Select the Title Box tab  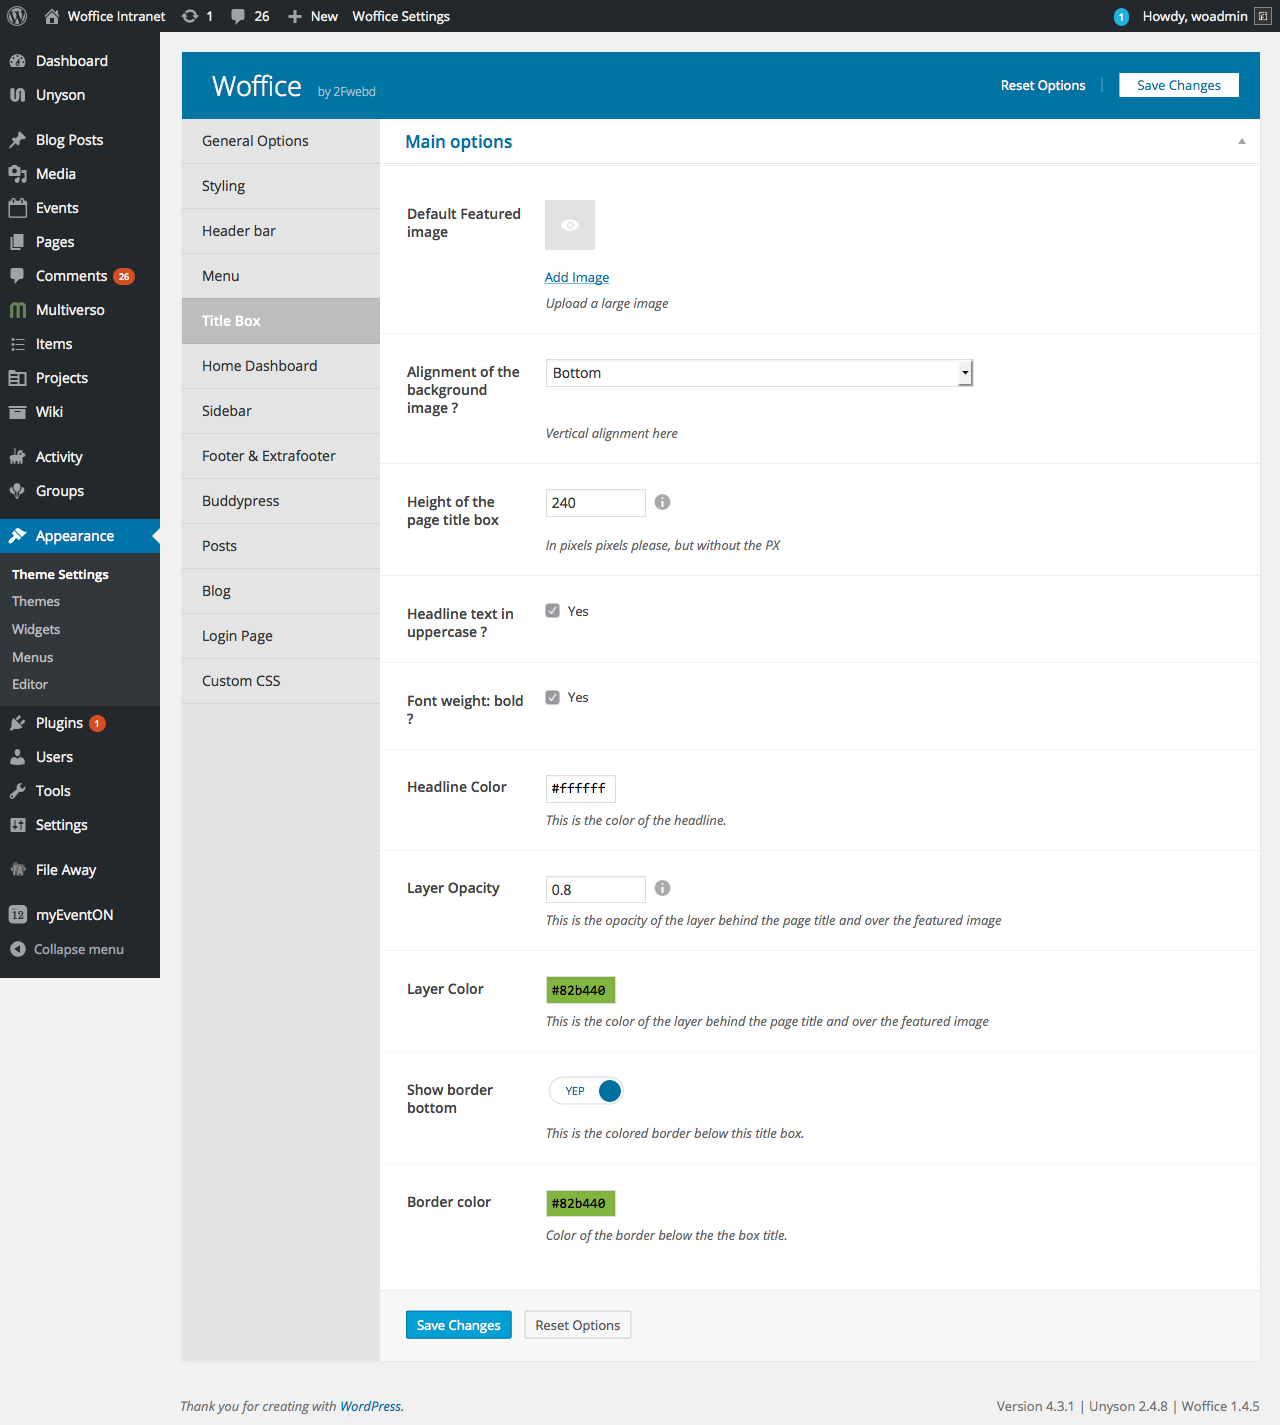tap(281, 321)
